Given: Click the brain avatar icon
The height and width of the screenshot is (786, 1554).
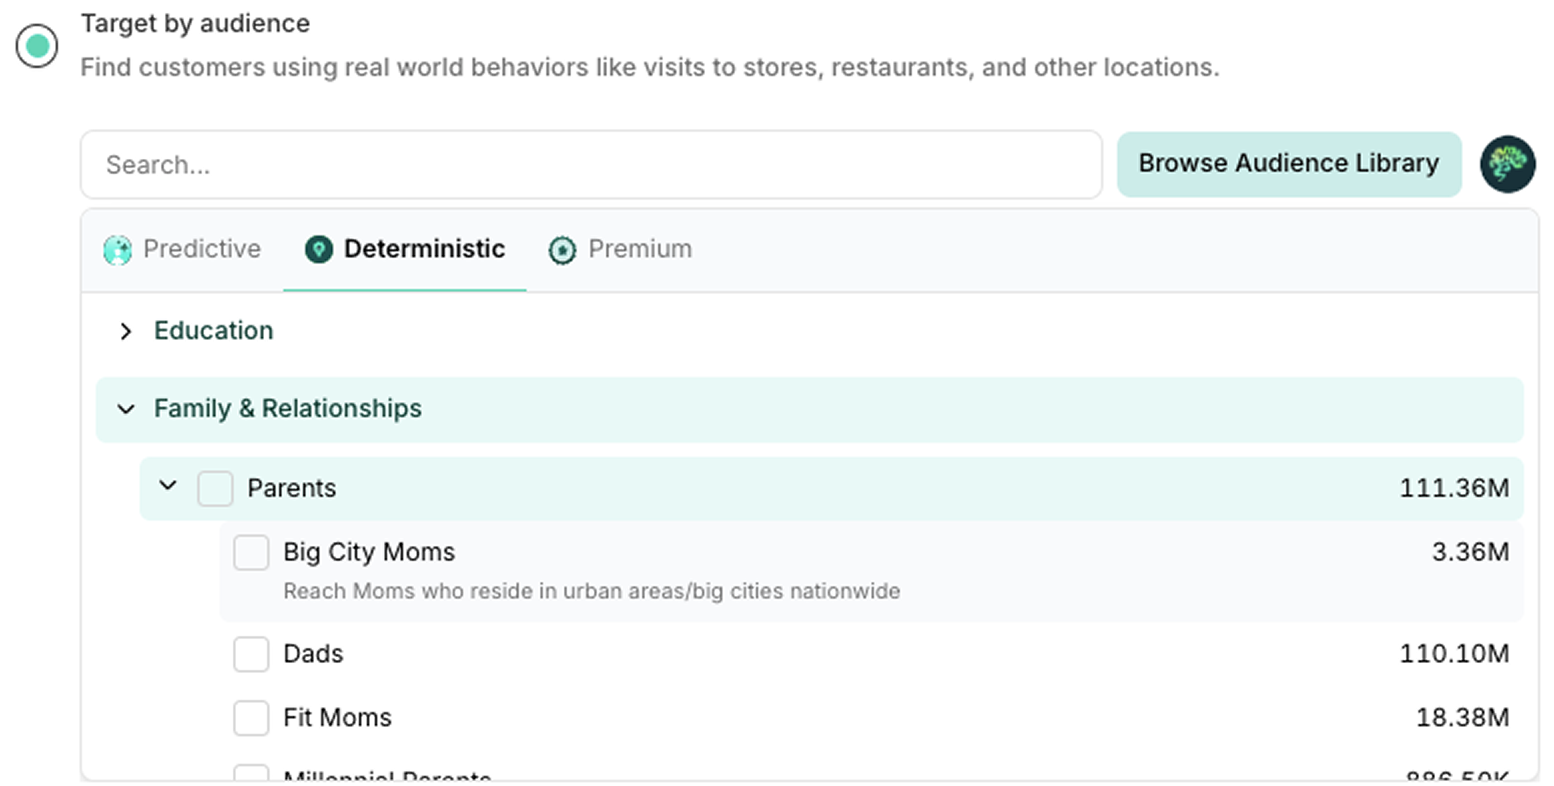Looking at the screenshot, I should point(1507,164).
